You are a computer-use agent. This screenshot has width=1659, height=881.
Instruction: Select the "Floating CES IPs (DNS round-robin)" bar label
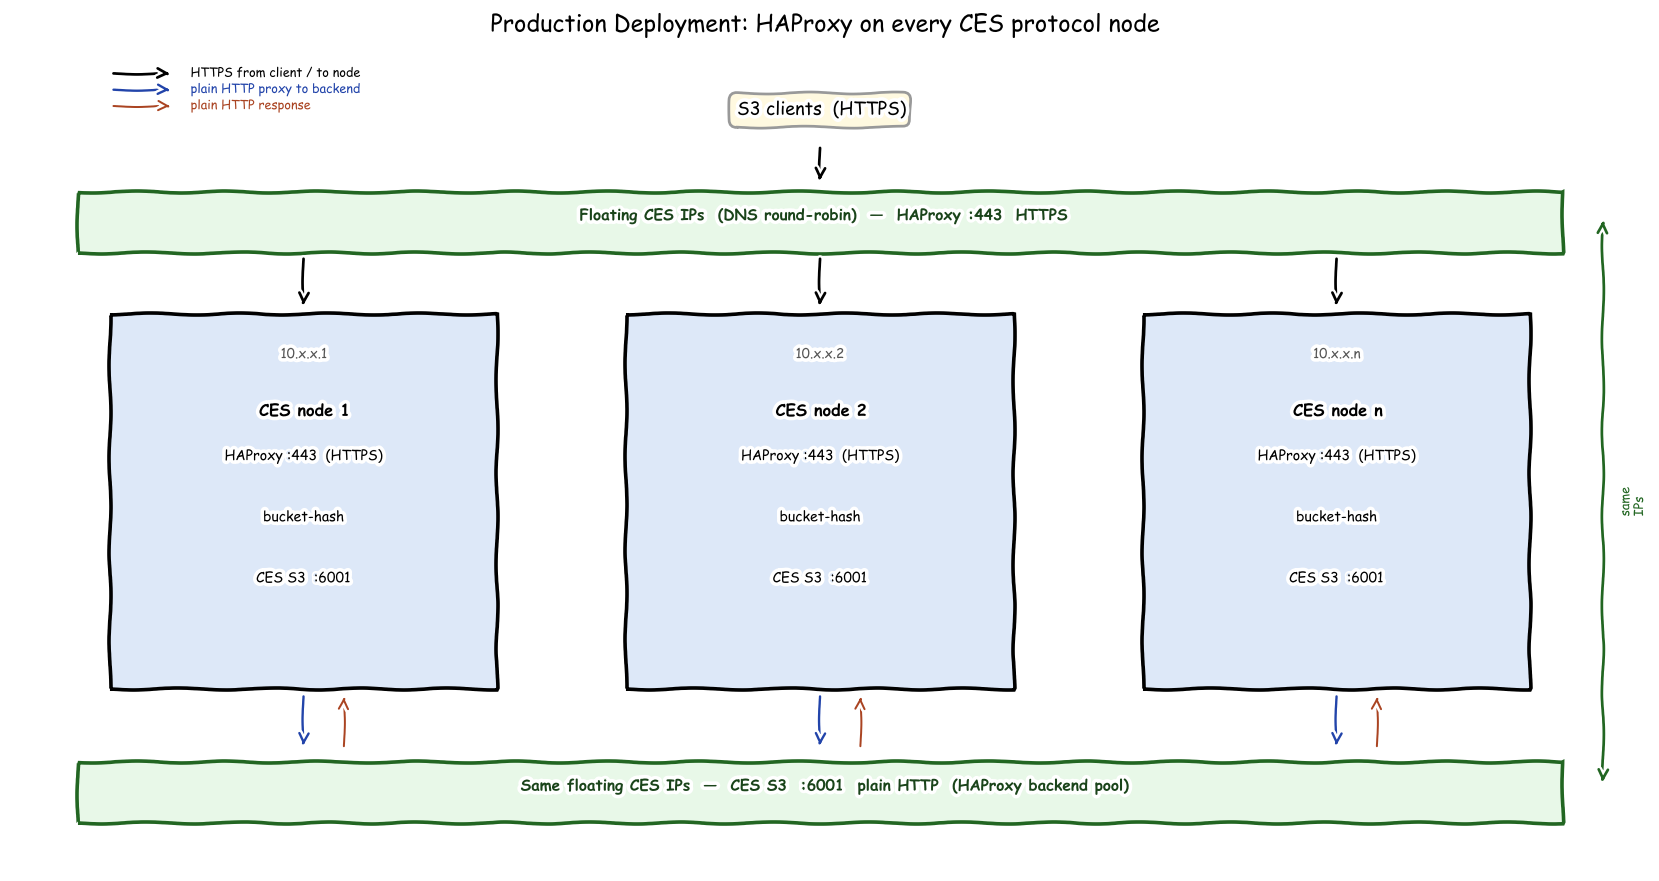(823, 215)
